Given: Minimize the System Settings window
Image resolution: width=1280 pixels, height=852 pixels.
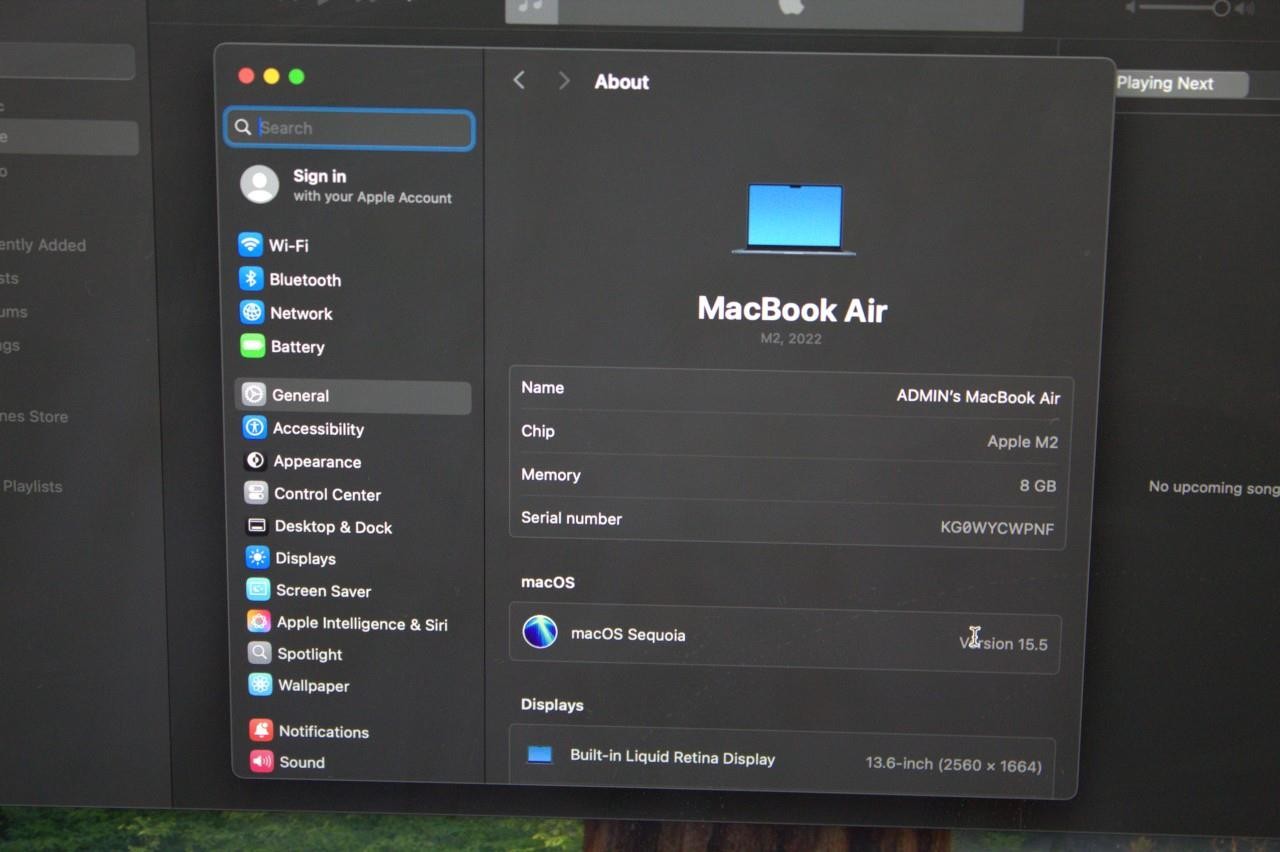Looking at the screenshot, I should click(271, 76).
